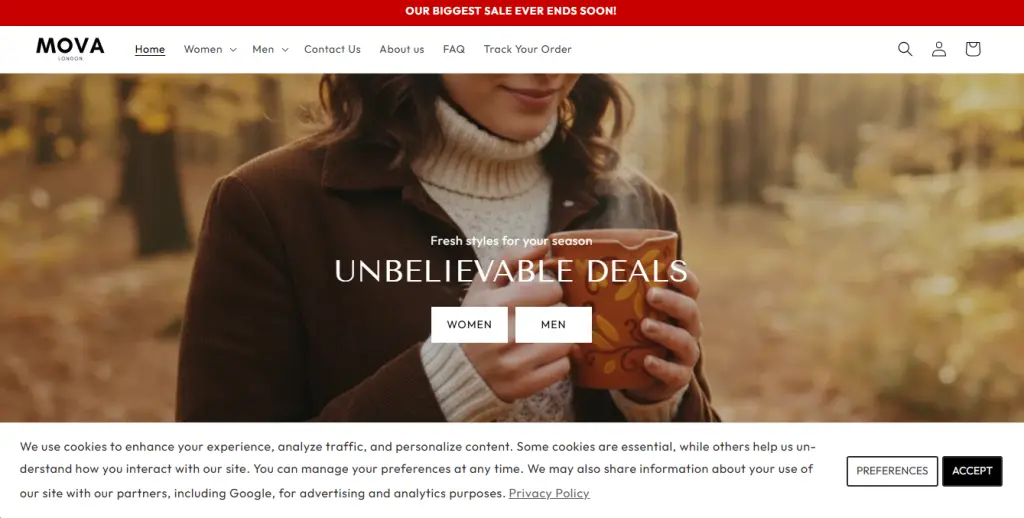The image size is (1024, 518).
Task: Open the Contact Us page
Action: pos(332,49)
